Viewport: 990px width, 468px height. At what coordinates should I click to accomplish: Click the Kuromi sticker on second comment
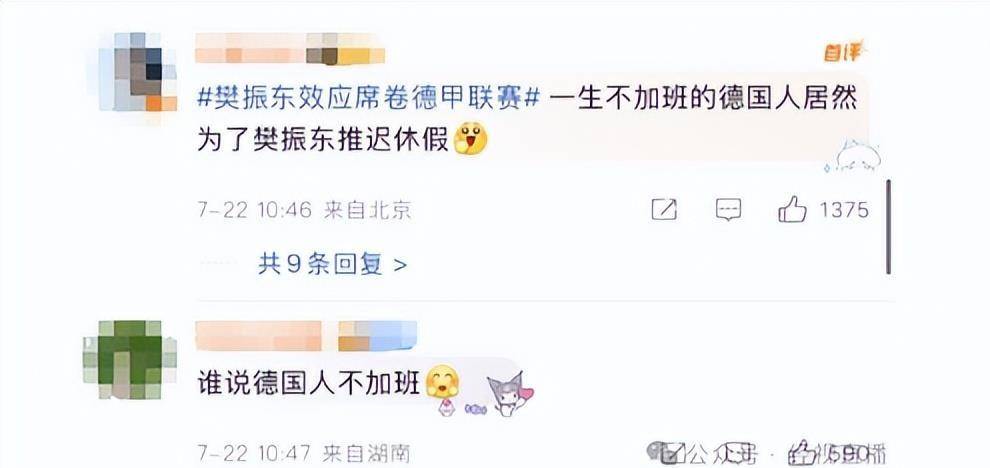509,393
